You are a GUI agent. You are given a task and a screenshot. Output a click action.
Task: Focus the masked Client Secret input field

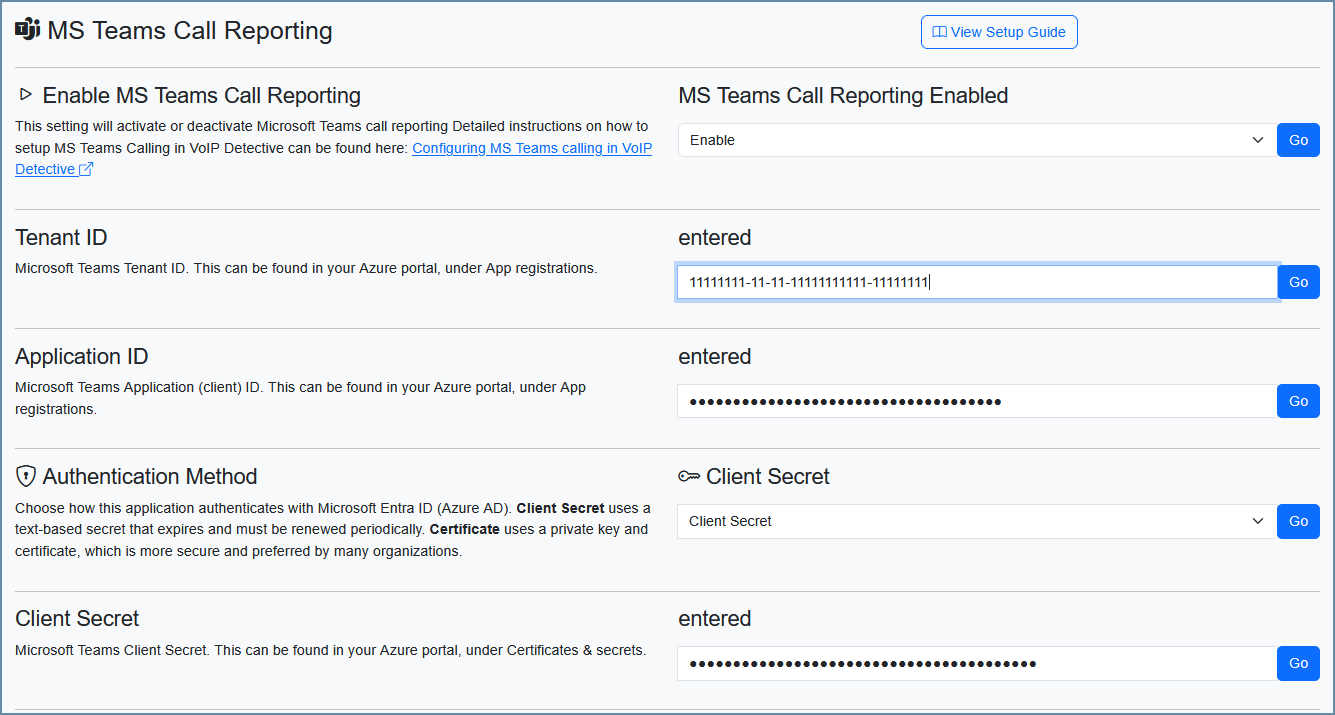click(x=977, y=663)
